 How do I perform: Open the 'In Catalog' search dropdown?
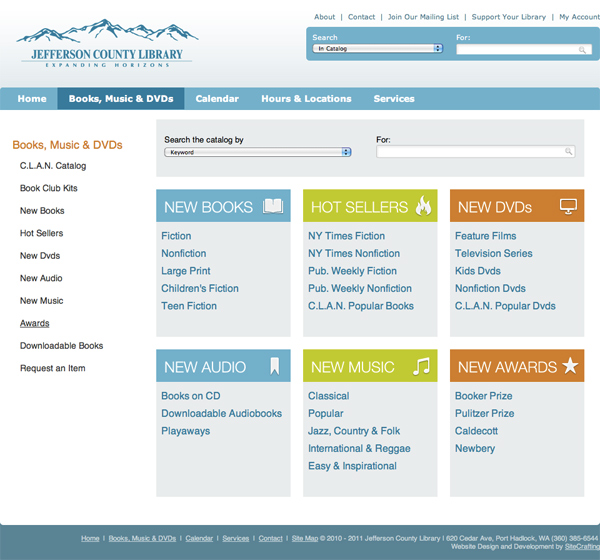377,48
